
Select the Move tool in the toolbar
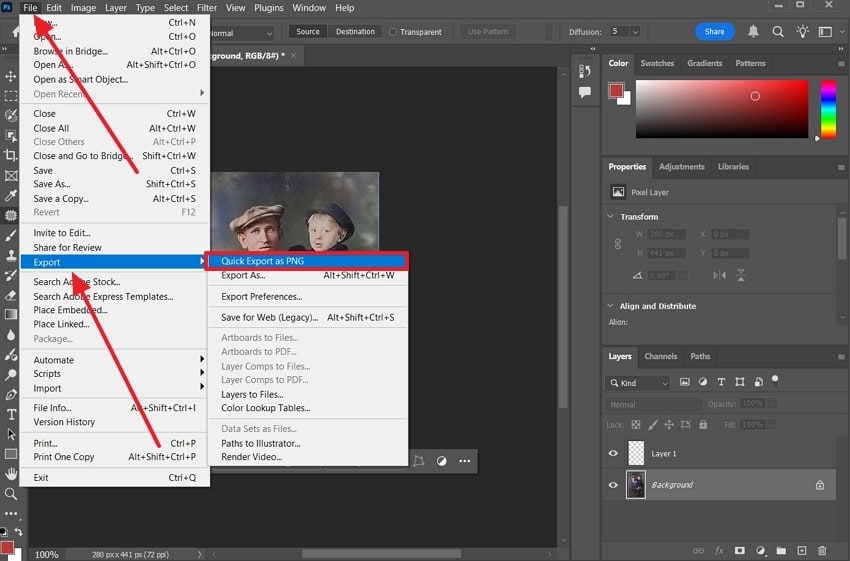(x=11, y=76)
